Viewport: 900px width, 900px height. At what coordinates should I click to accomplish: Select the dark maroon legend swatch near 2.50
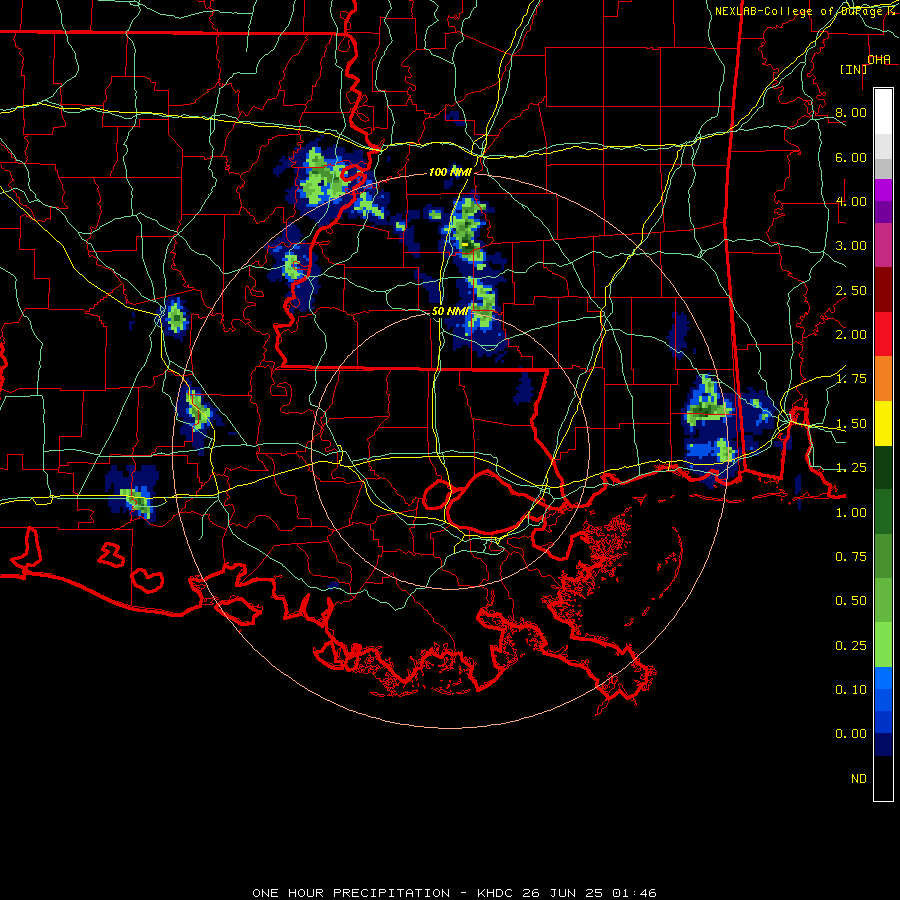coord(883,290)
